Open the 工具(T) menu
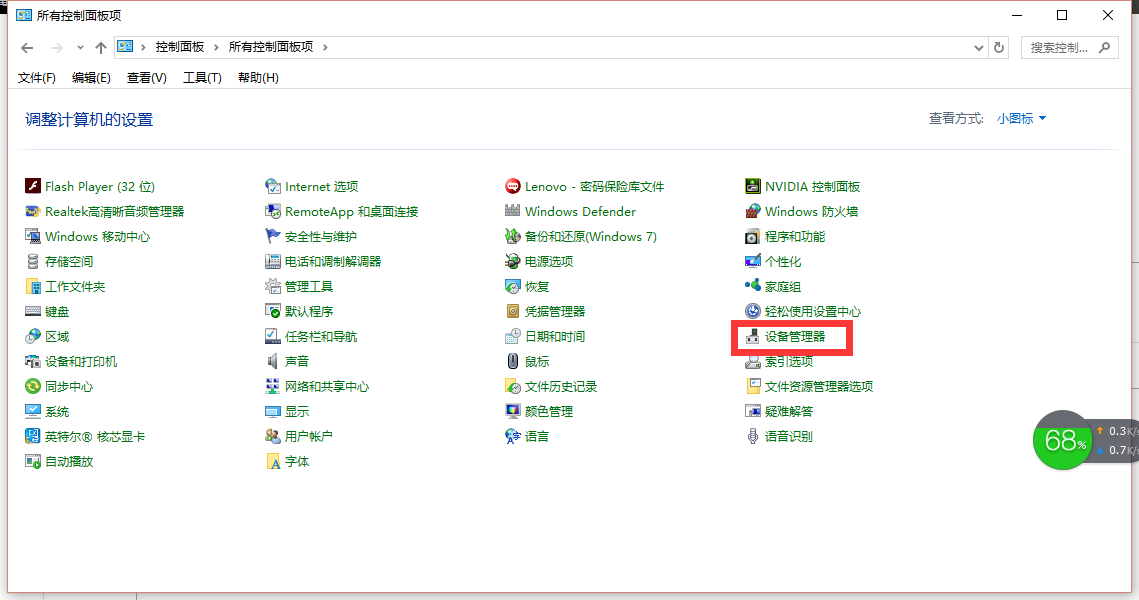Screen dimensions: 1139x600 (x=202, y=78)
